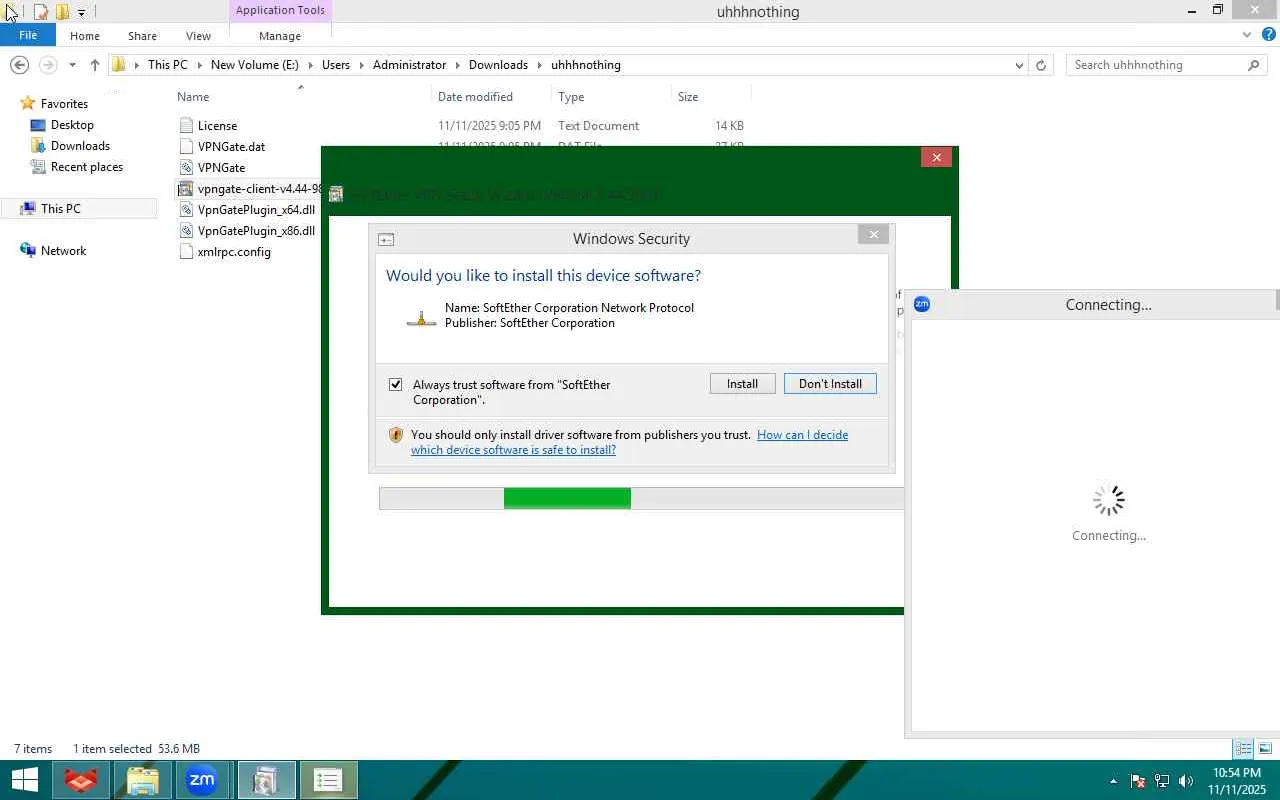
Task: Click Install in Windows Security dialog
Action: 742,384
